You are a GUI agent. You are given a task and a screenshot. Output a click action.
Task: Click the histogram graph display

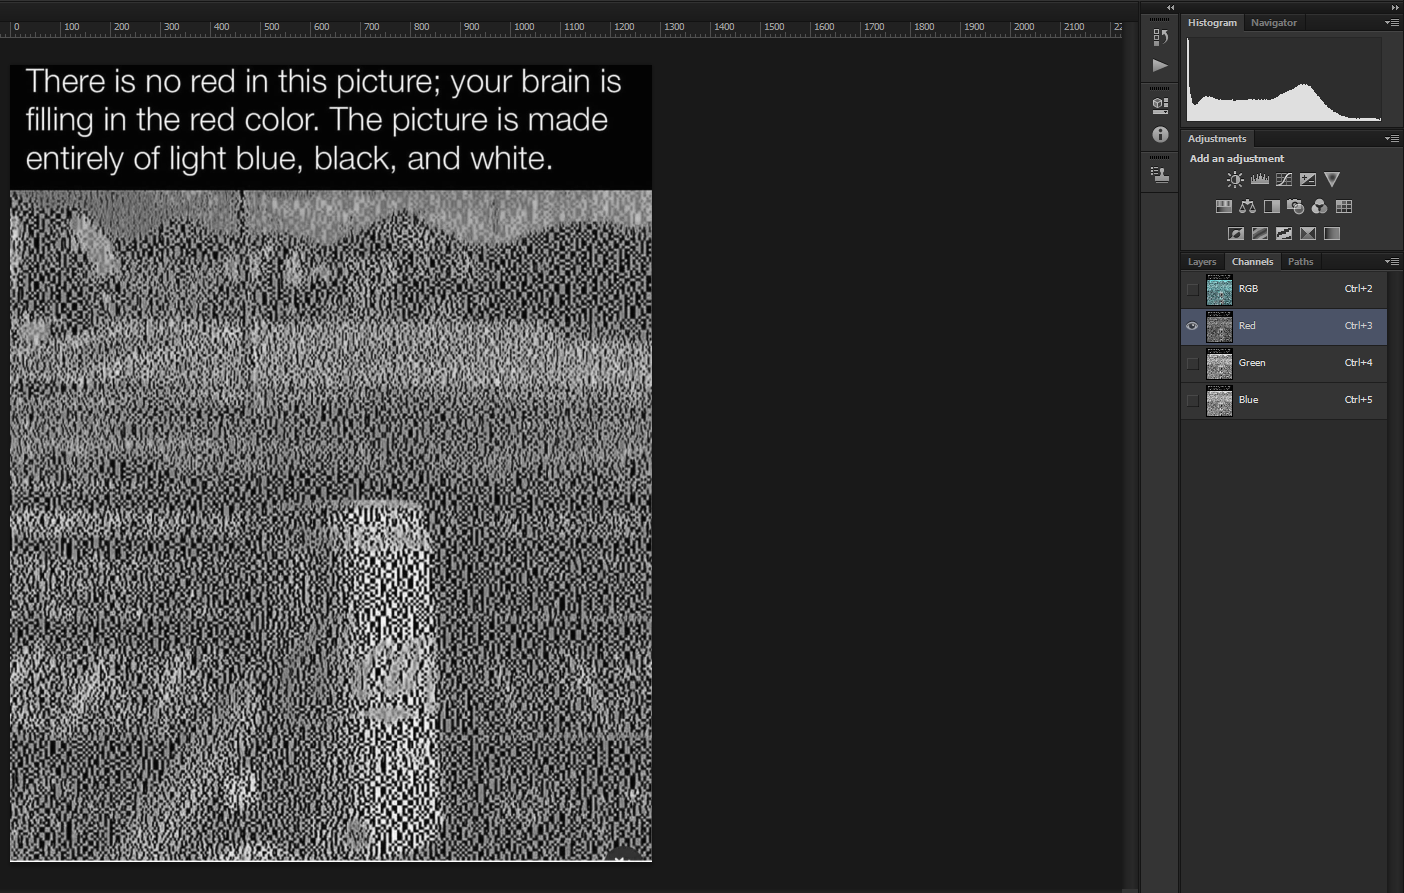(x=1284, y=80)
